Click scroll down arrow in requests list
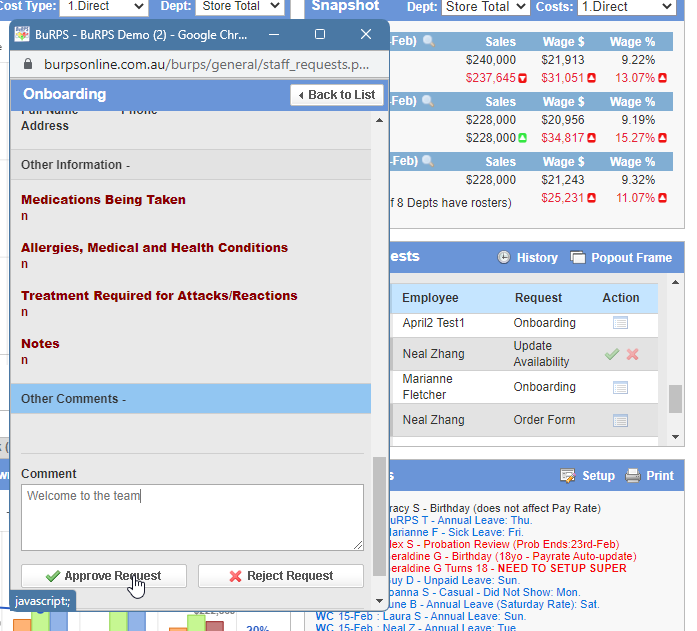The image size is (697, 631). pyautogui.click(x=676, y=437)
